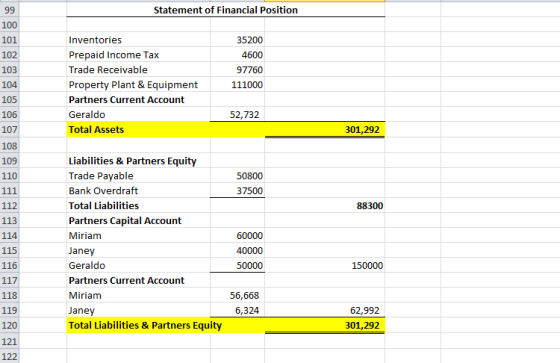Select row header 122
The image size is (560, 363).
pyautogui.click(x=9, y=356)
